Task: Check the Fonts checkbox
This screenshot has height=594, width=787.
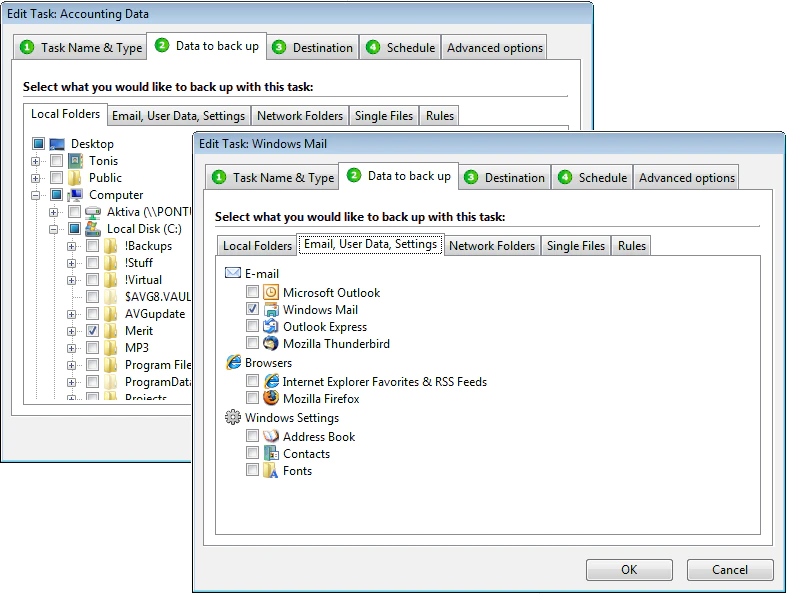Action: pos(252,470)
